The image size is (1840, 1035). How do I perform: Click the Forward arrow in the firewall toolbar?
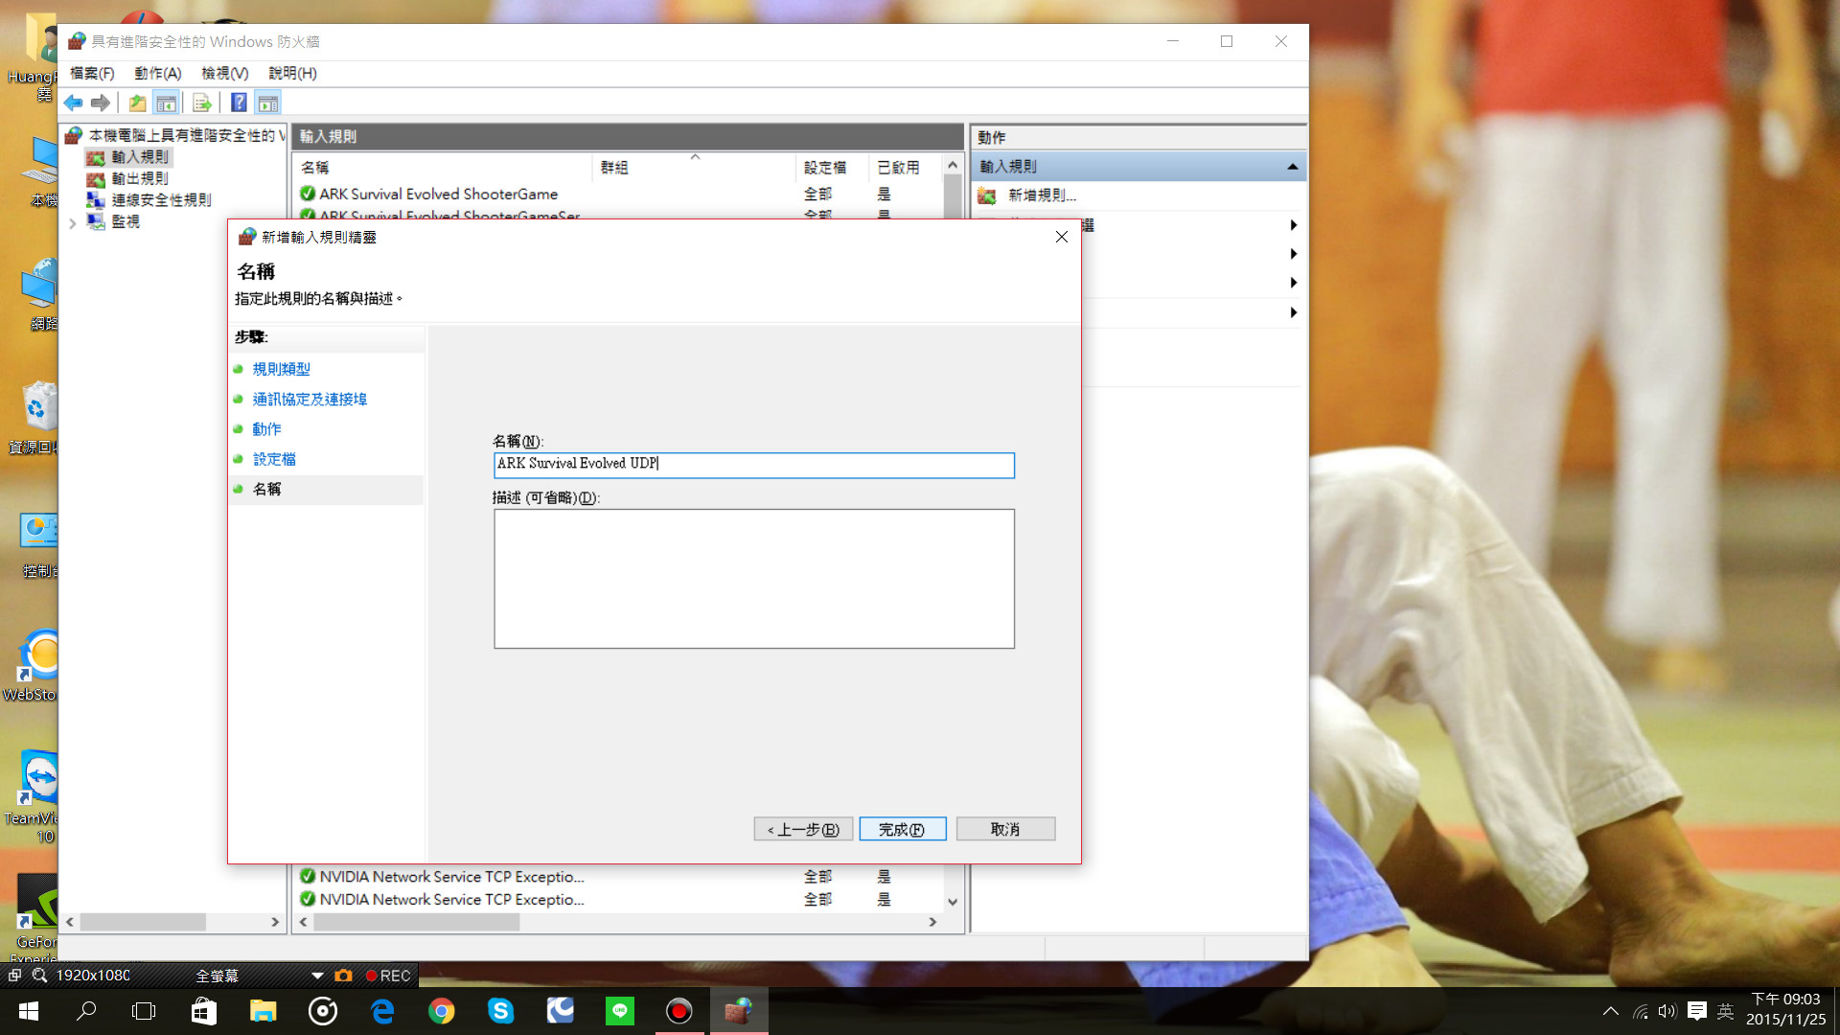100,103
